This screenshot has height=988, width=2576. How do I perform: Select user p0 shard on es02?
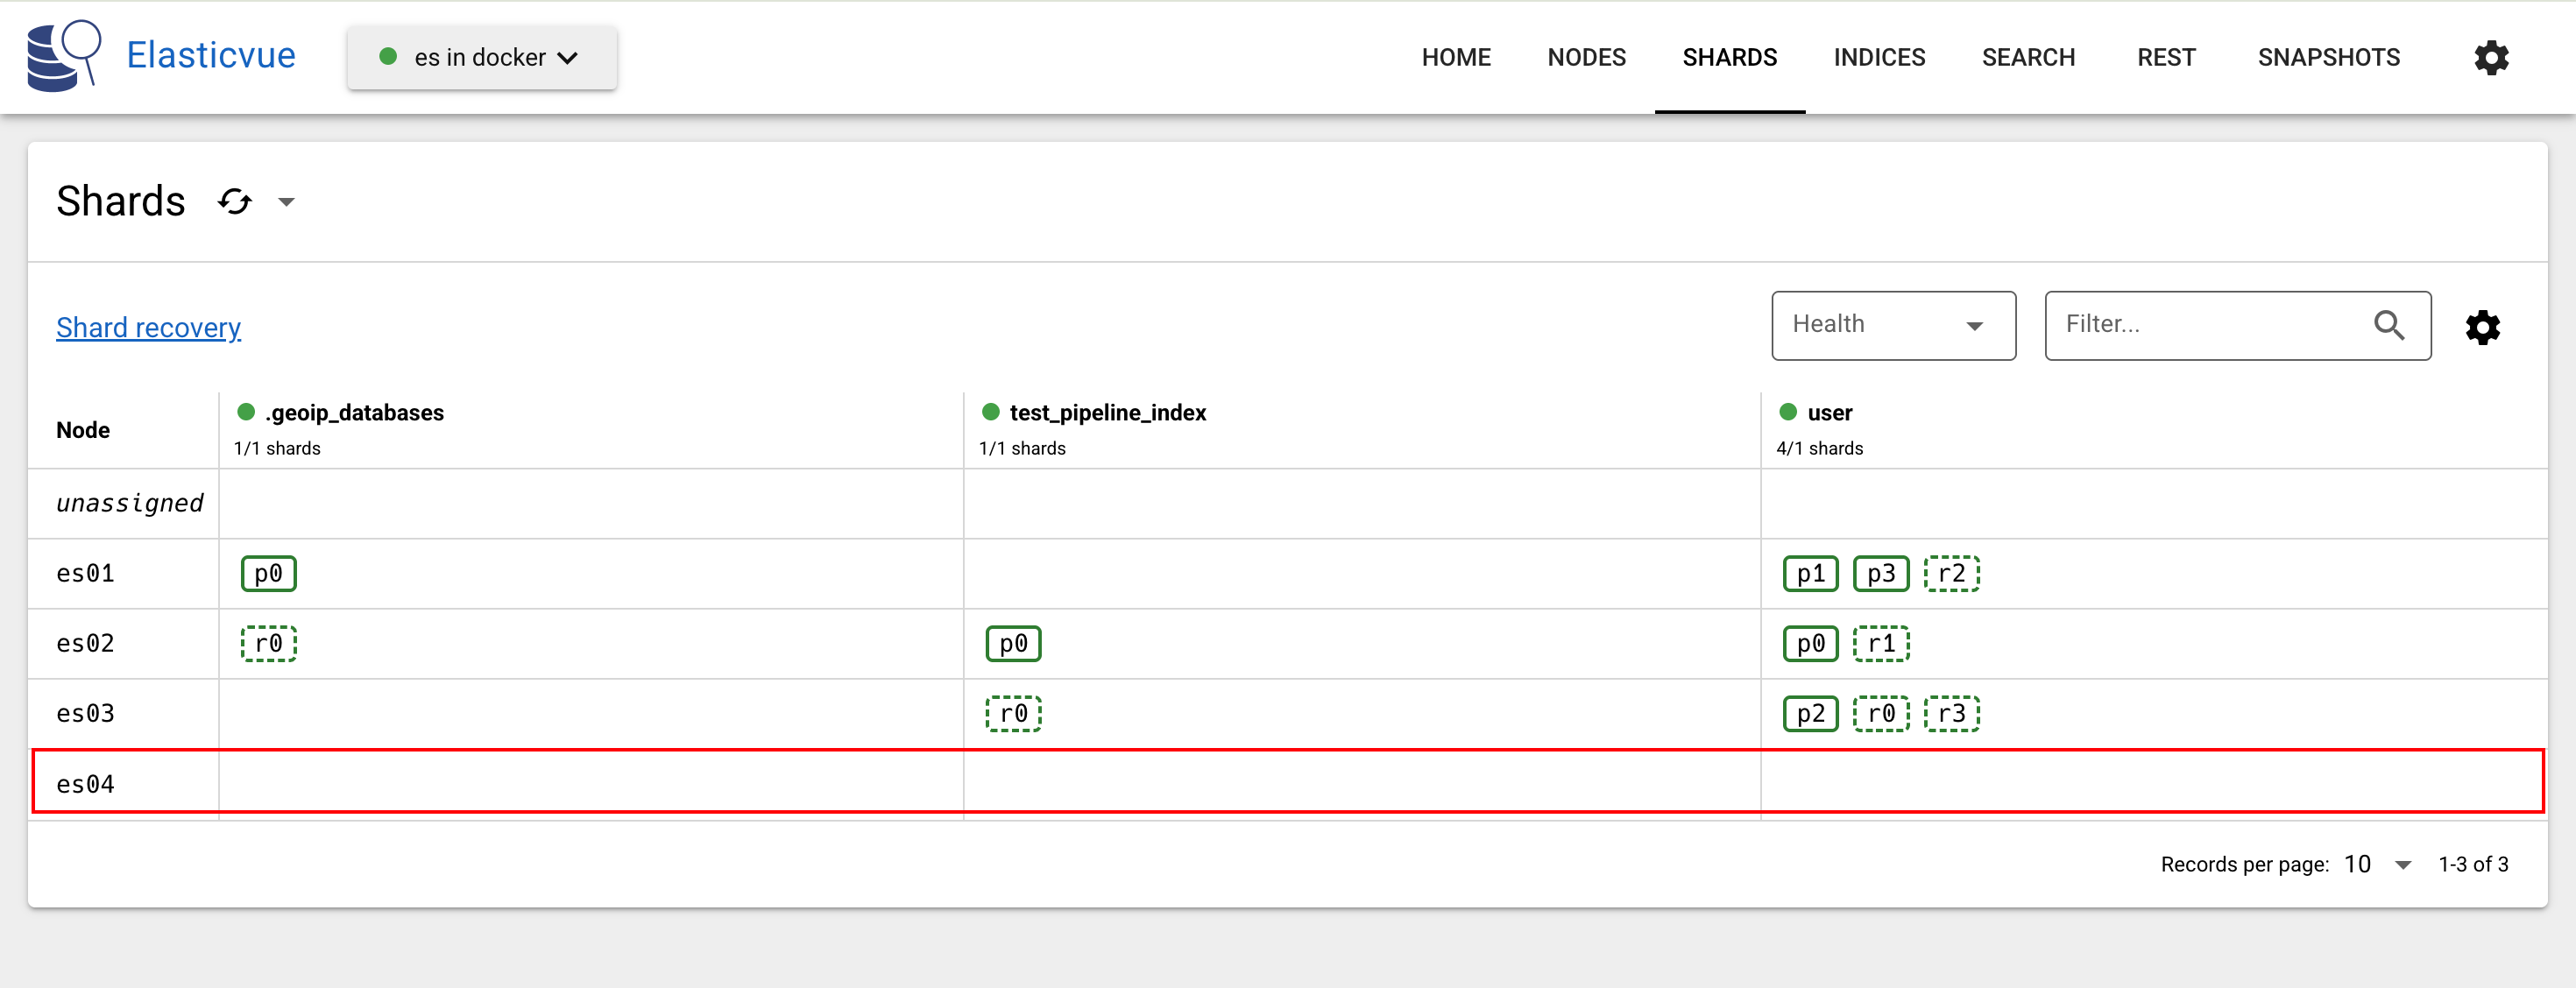(x=1811, y=644)
